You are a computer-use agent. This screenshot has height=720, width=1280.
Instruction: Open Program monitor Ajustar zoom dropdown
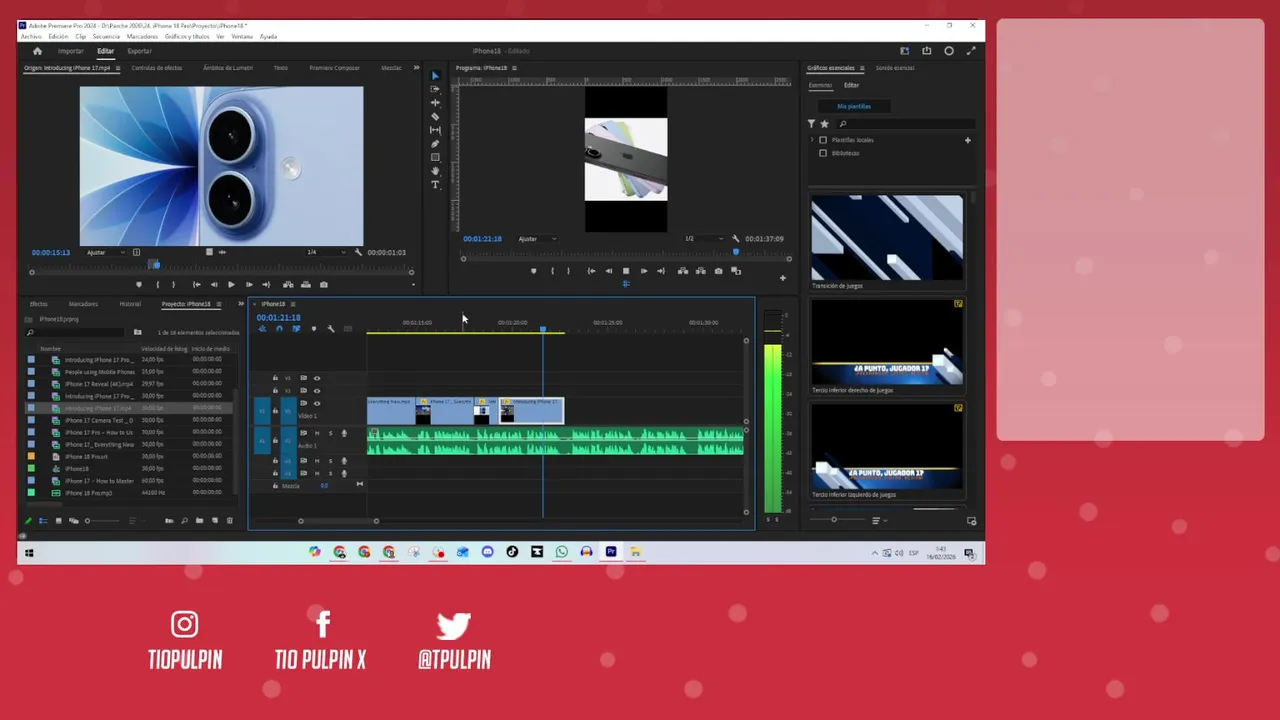(537, 239)
